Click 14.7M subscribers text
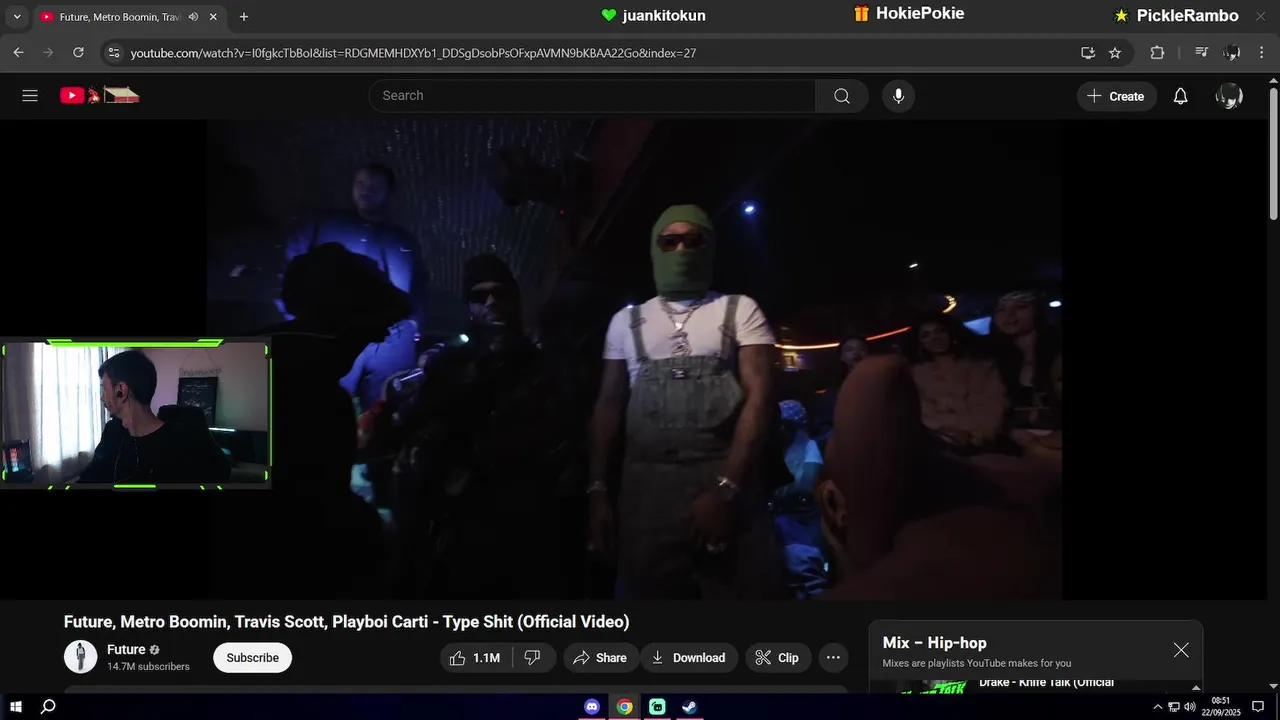Image resolution: width=1280 pixels, height=720 pixels. (148, 667)
